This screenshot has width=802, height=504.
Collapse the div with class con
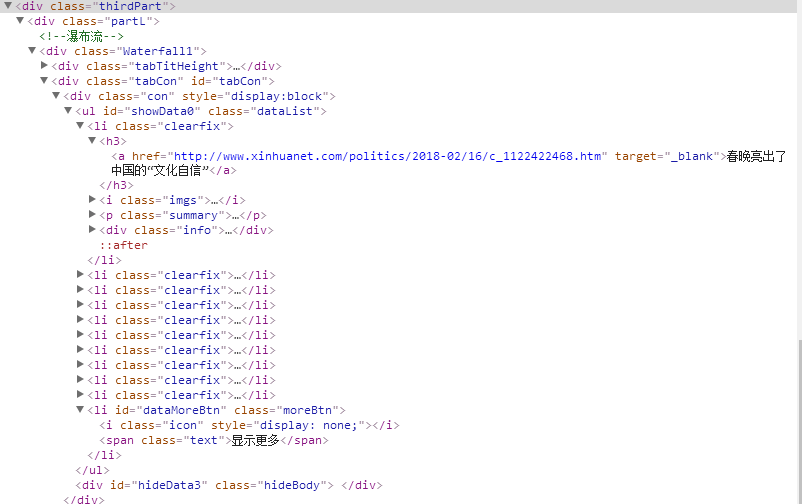click(x=56, y=96)
